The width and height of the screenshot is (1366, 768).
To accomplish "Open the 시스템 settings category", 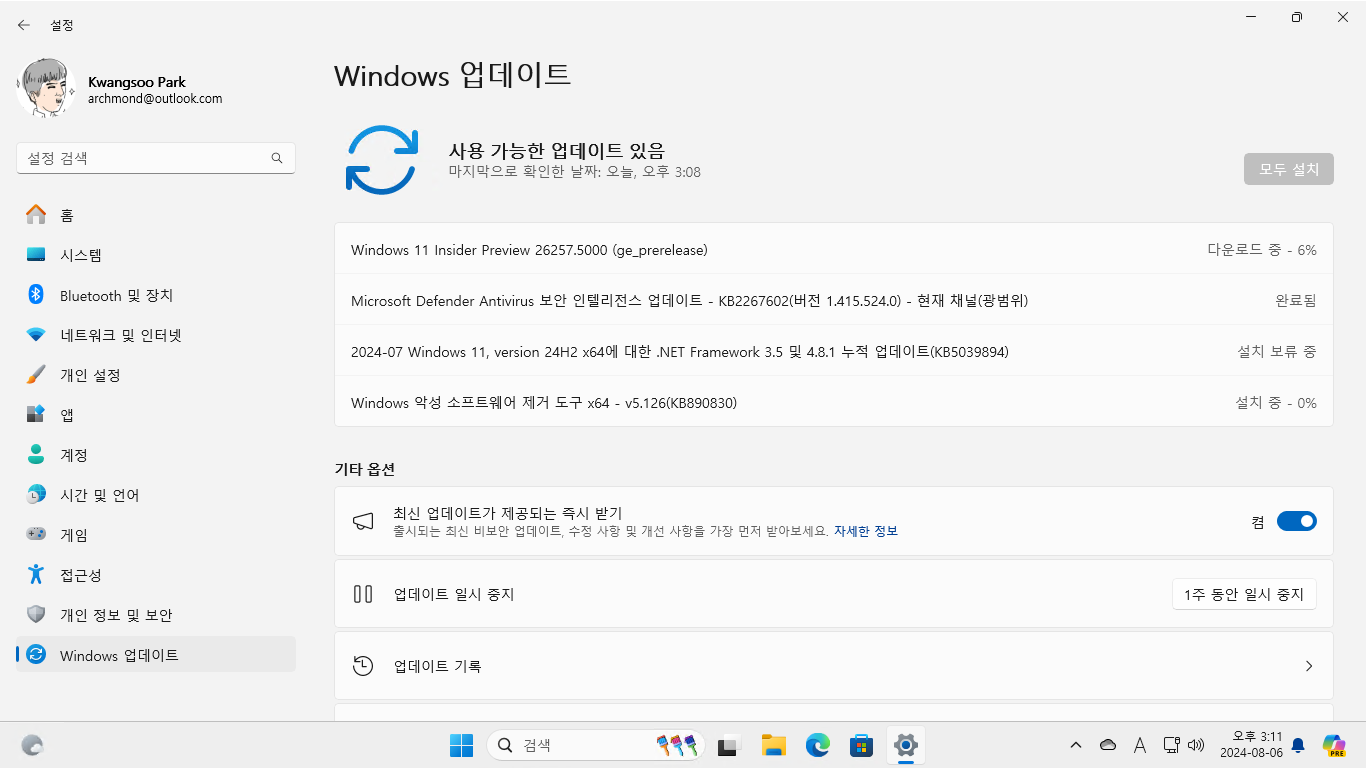I will point(156,255).
